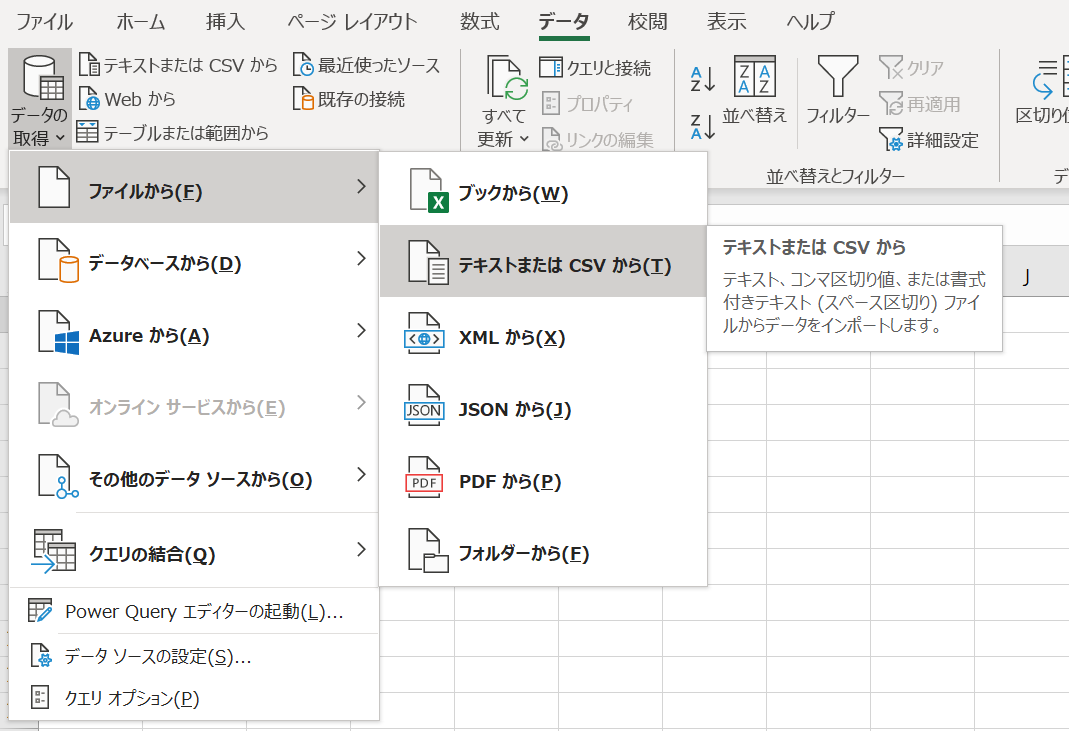Switch to the ファイル tab
Screen dimensions: 1069x731
(44, 22)
